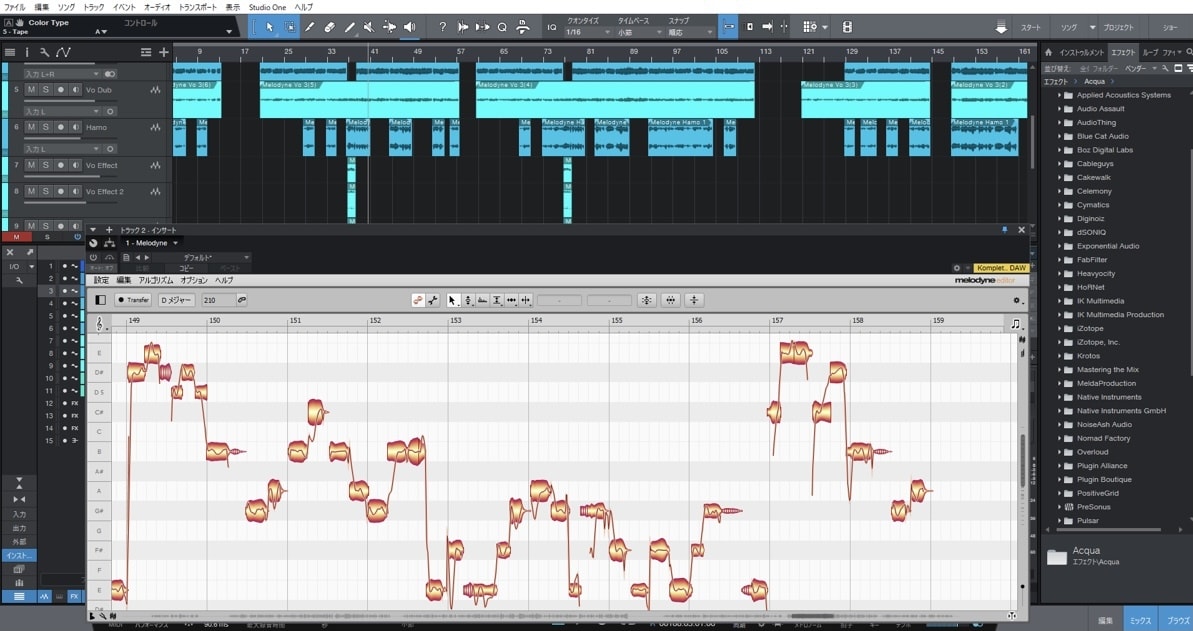
Task: Select the Split tool
Action: (x=310, y=27)
